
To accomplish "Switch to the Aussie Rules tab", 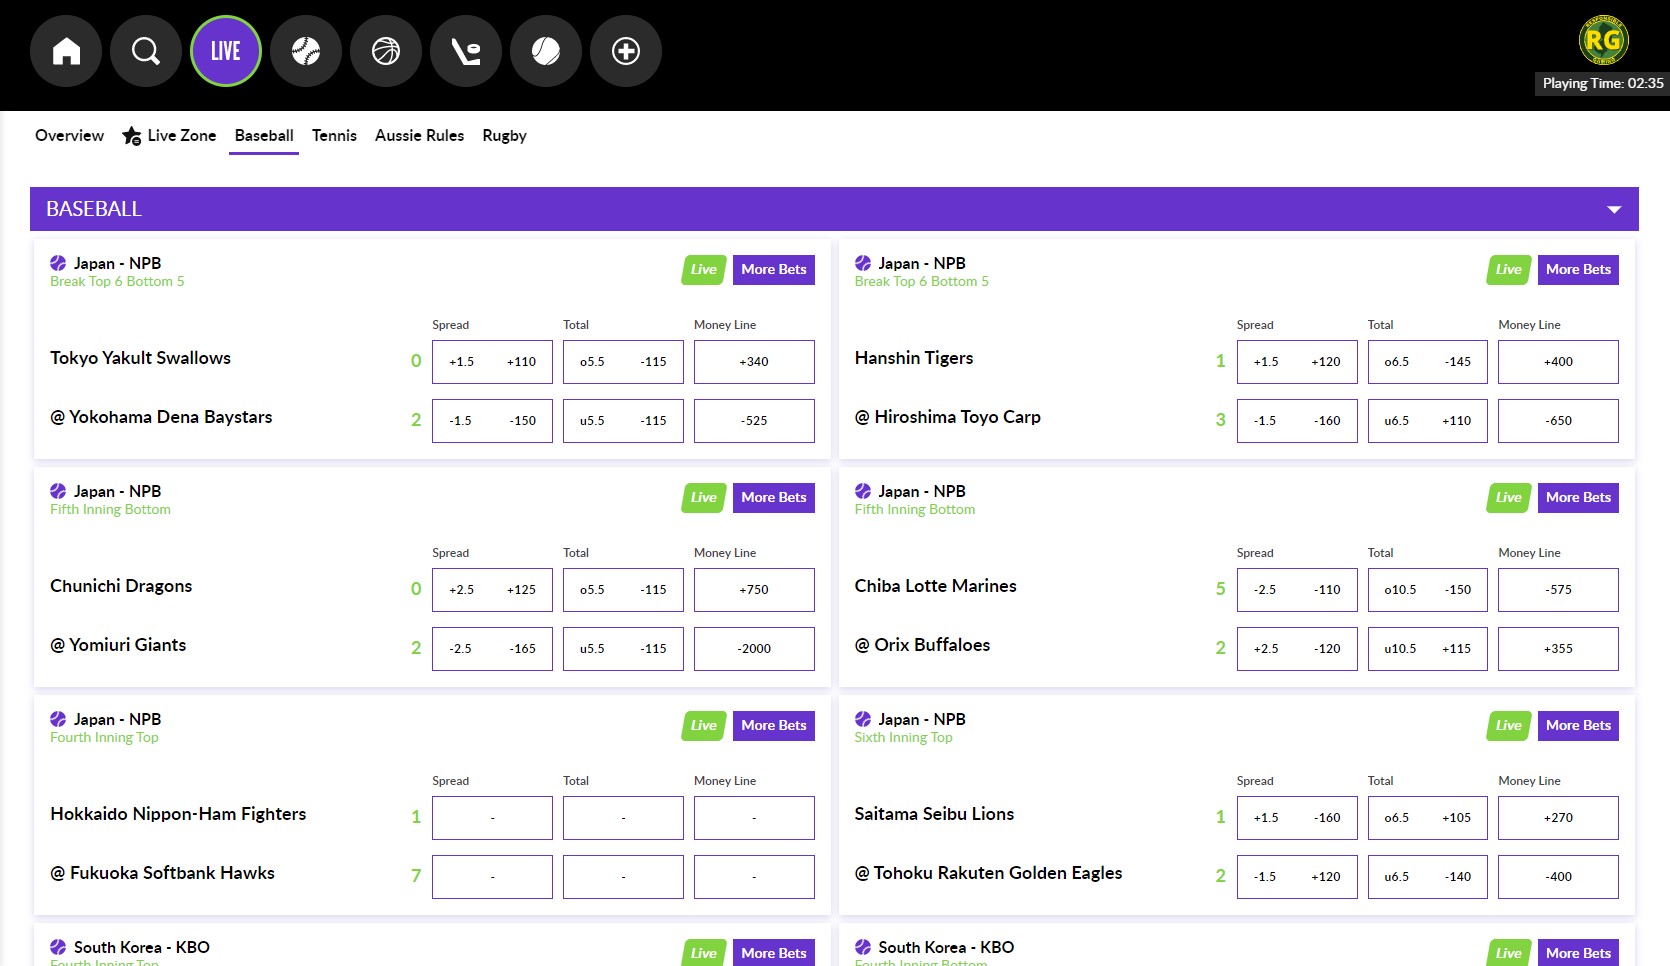I will pos(419,135).
